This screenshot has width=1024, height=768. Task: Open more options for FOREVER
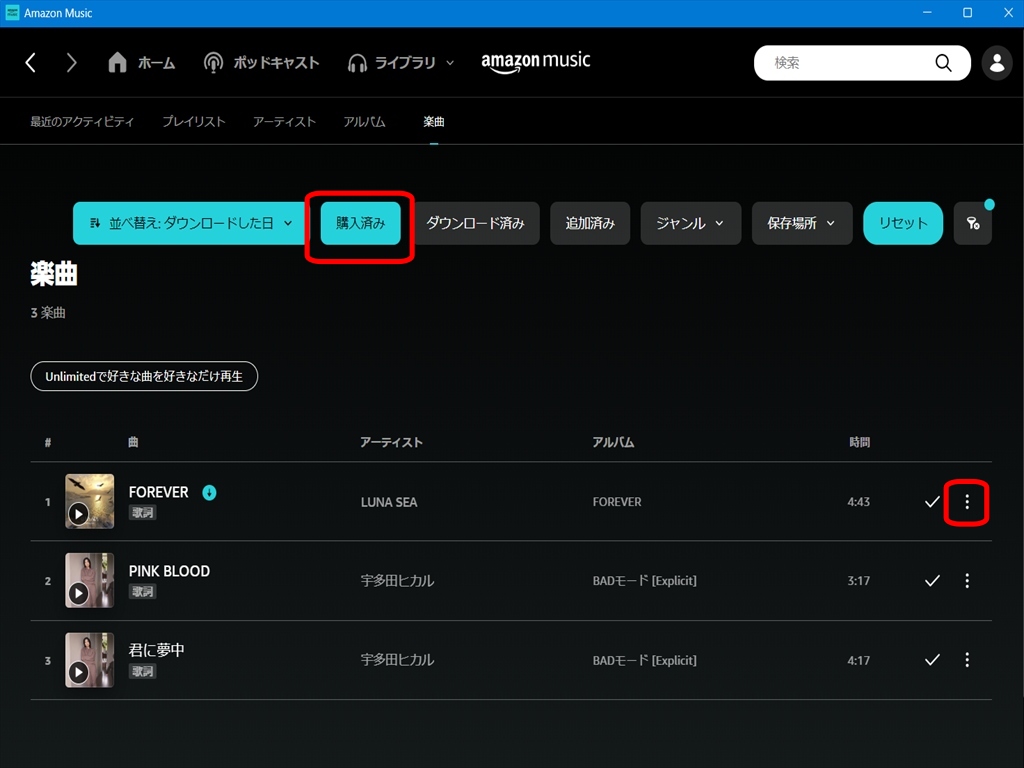(x=967, y=502)
